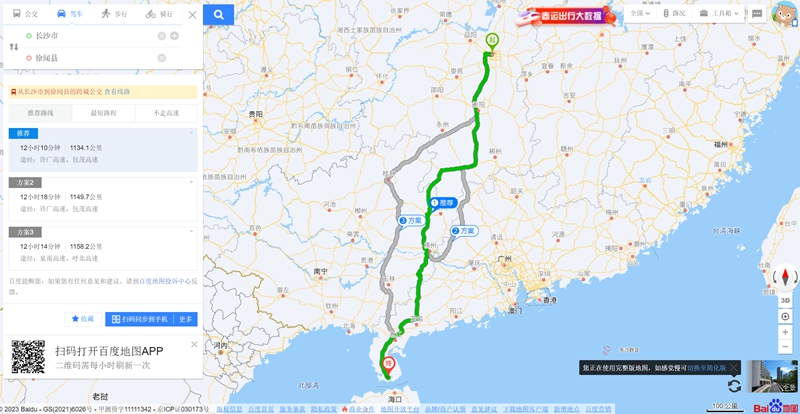The image size is (800, 414).
Task: Click the blue search magnifier button
Action: [218, 15]
